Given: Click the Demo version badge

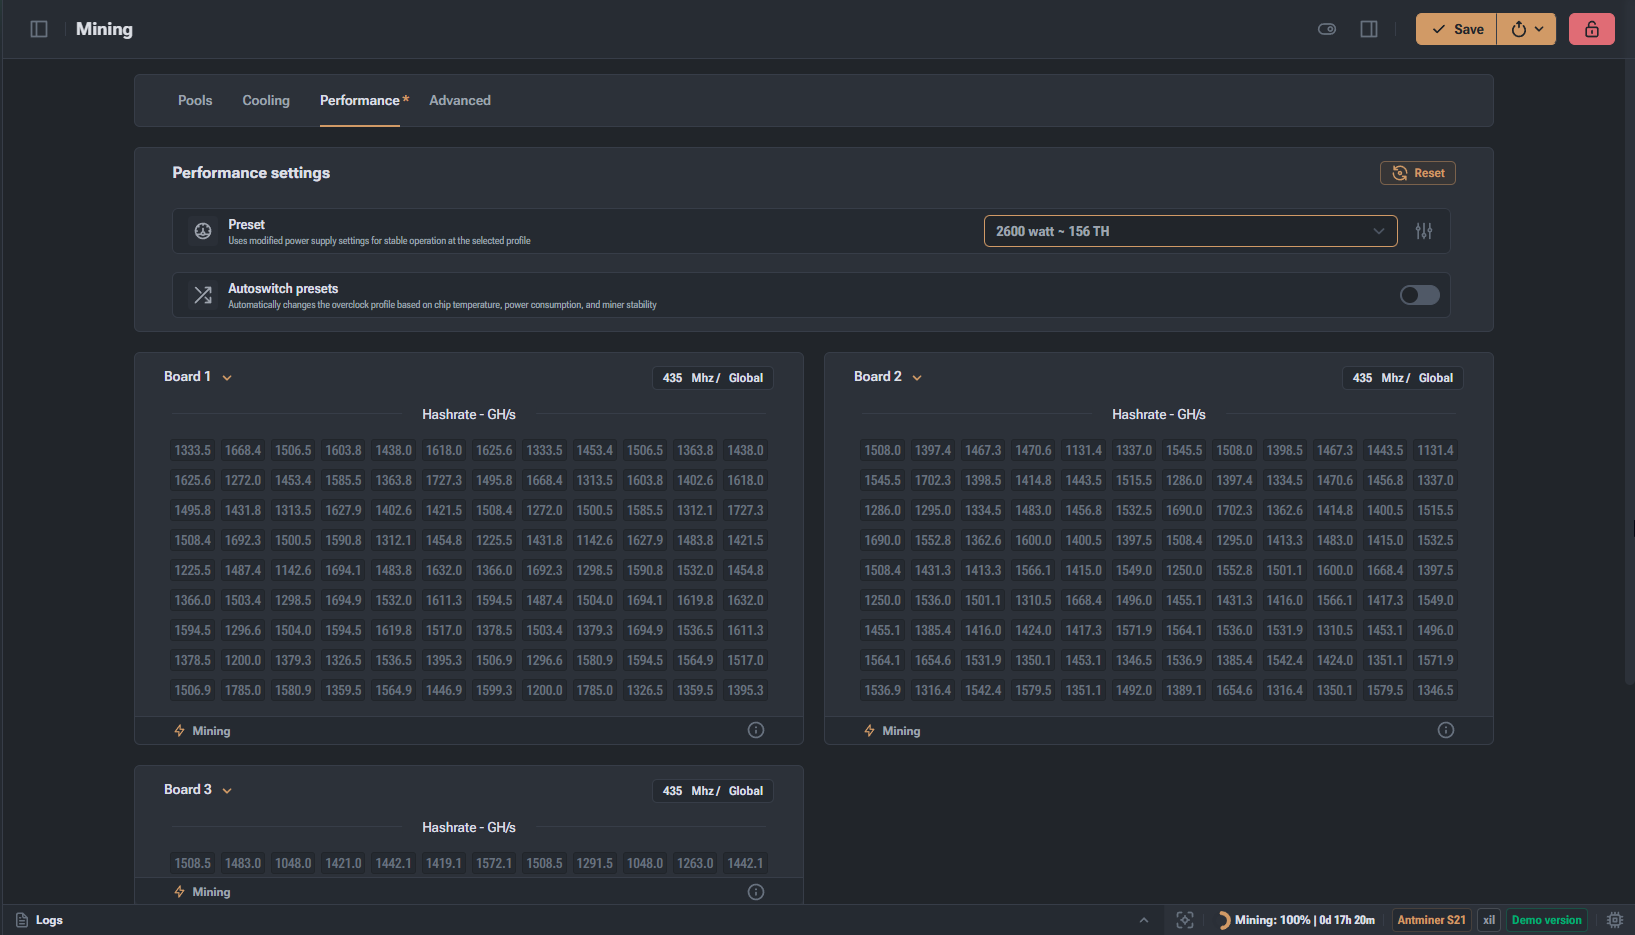Looking at the screenshot, I should coord(1546,920).
